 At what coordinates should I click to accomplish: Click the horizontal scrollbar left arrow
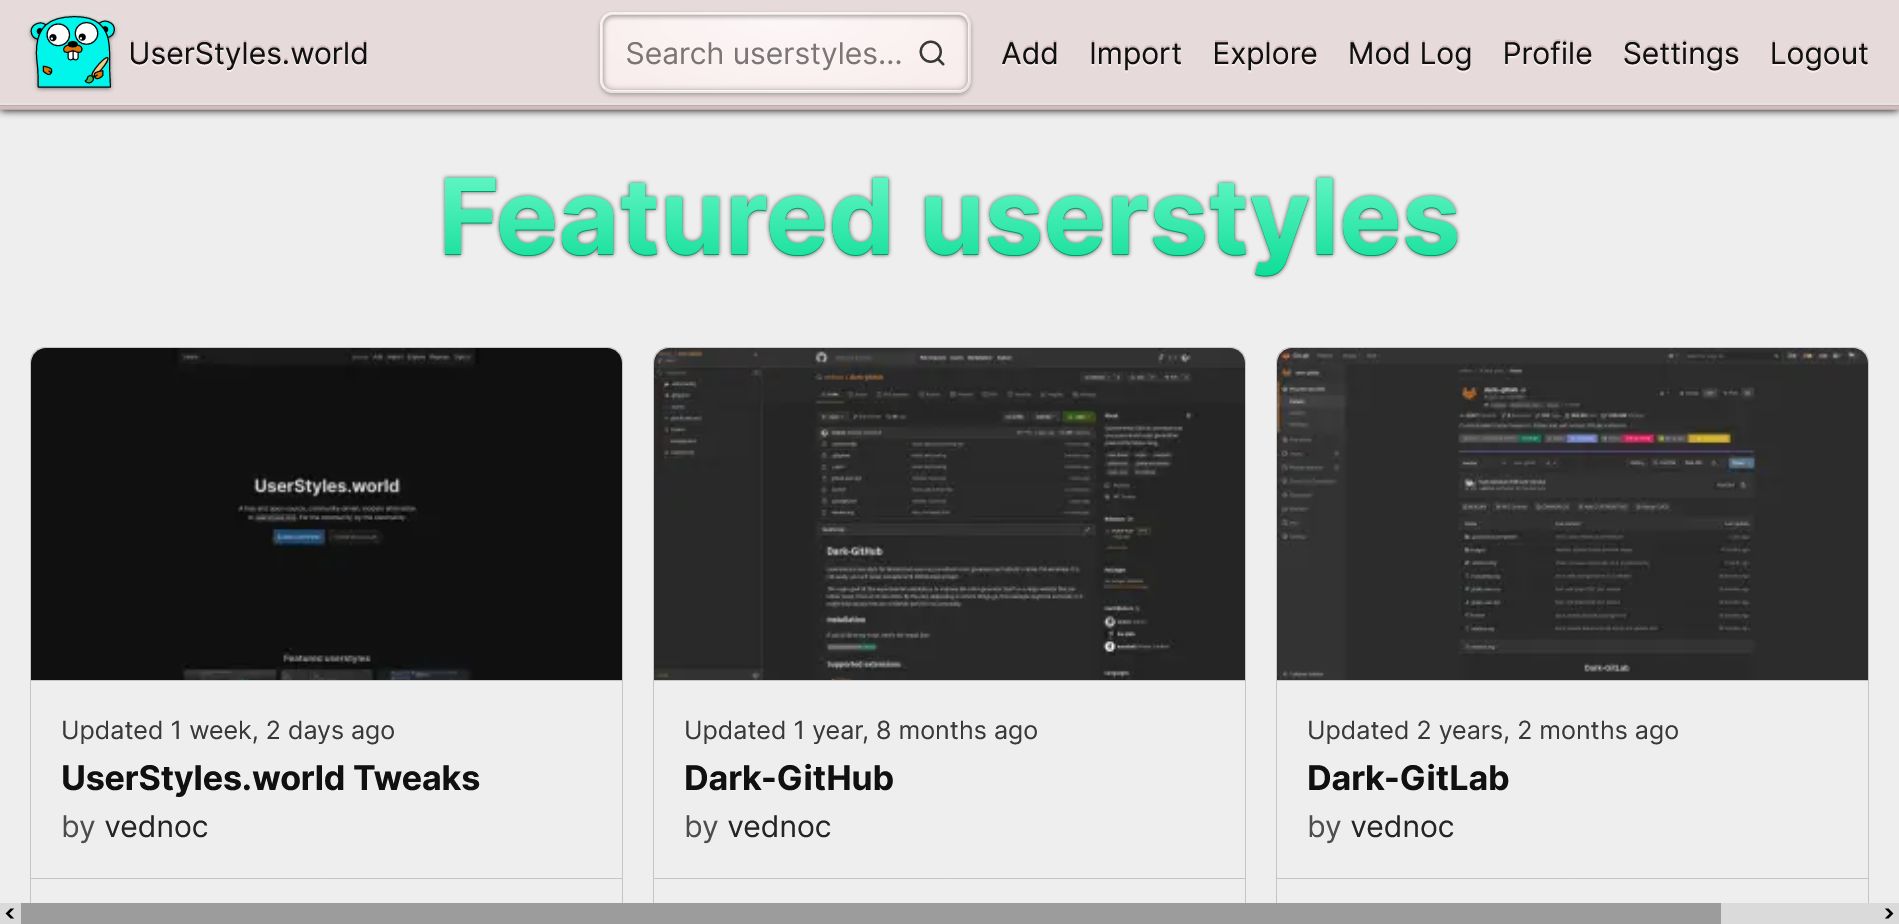(x=10, y=914)
